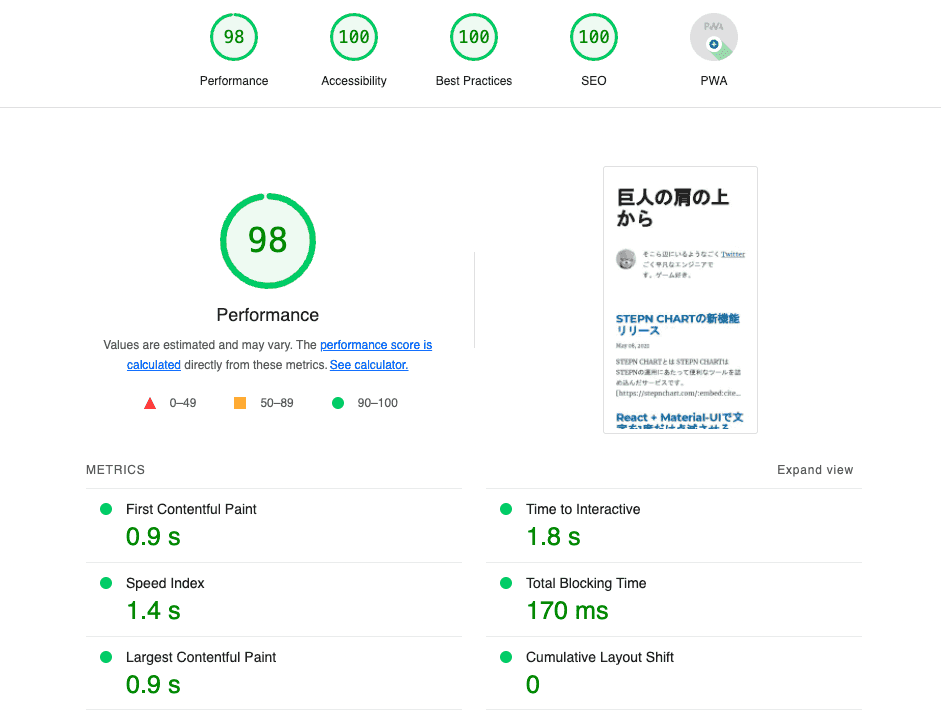Click the Accessibility score gauge

(354, 38)
